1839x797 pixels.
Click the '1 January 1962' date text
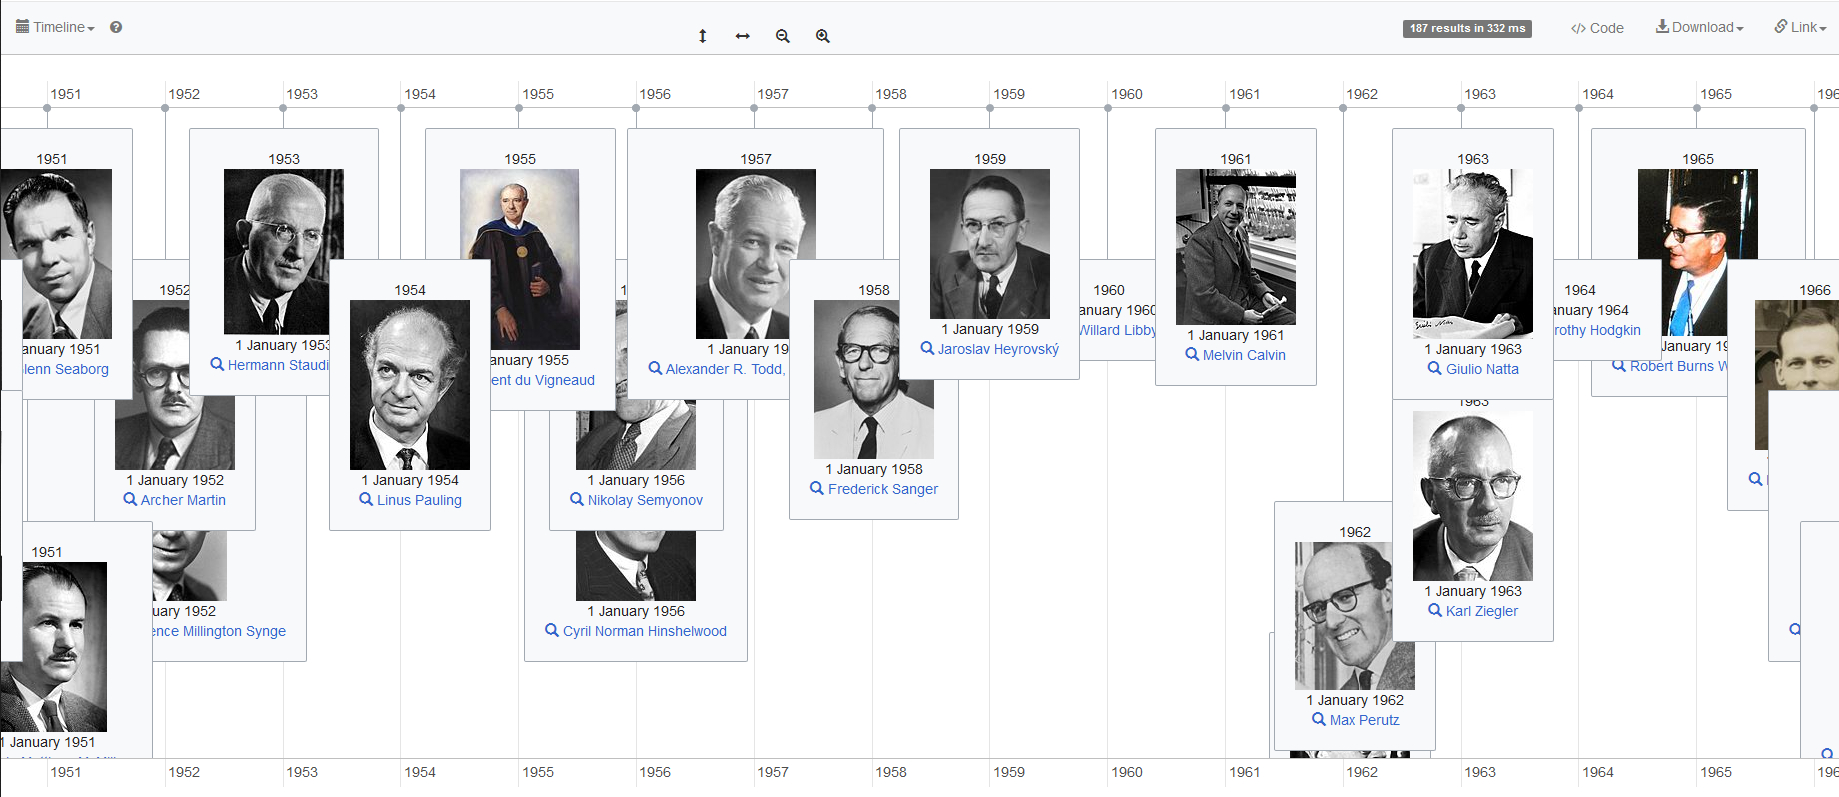(x=1355, y=700)
